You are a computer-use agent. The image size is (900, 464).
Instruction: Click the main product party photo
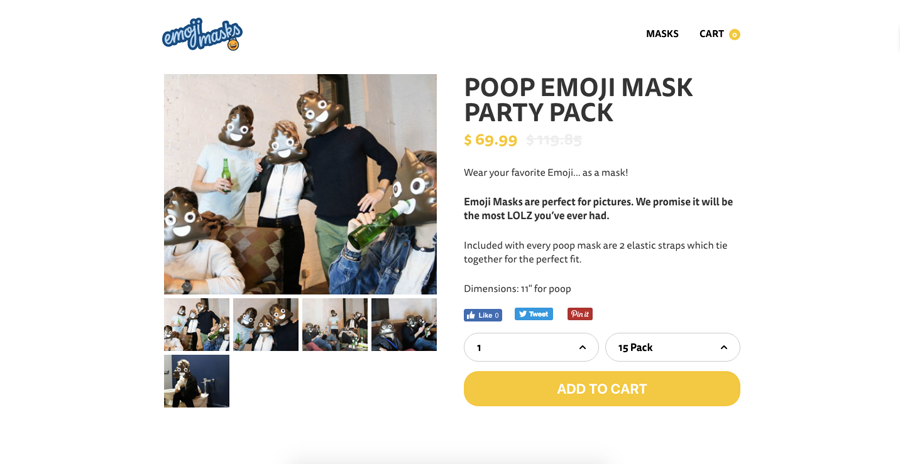[x=300, y=184]
